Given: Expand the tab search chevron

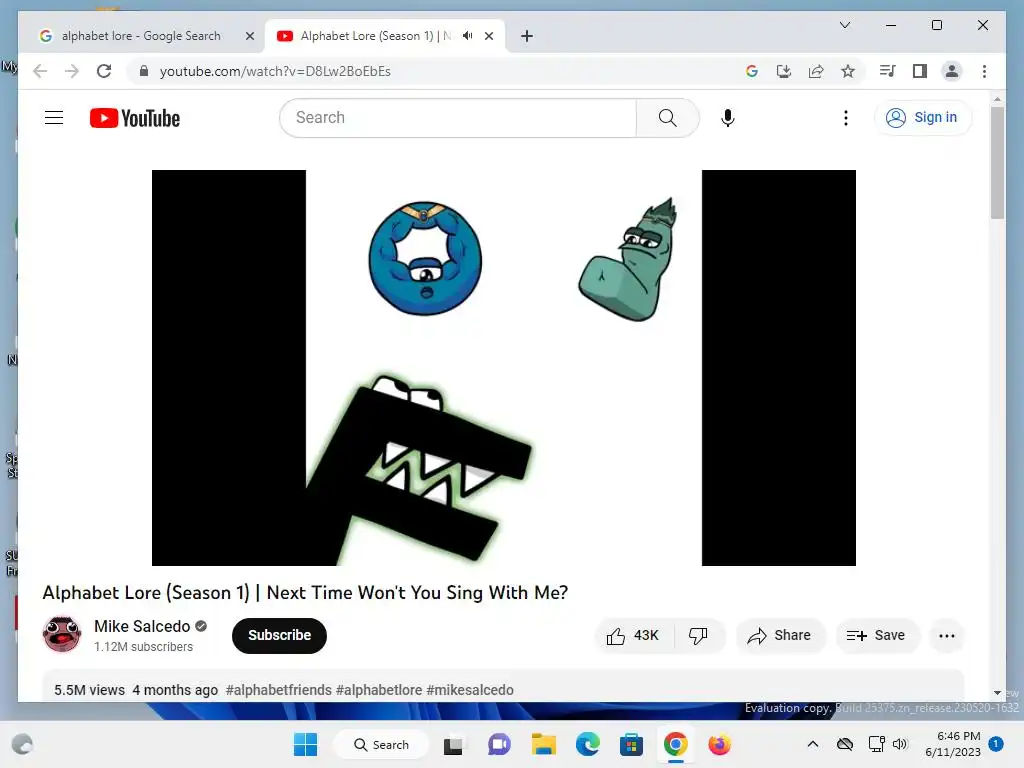Looking at the screenshot, I should pyautogui.click(x=844, y=25).
